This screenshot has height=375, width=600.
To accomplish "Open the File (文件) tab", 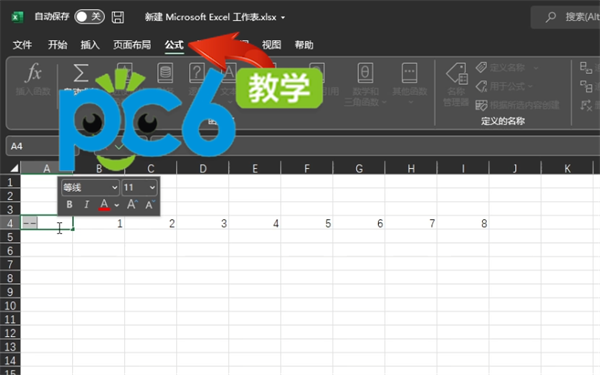I will point(22,45).
